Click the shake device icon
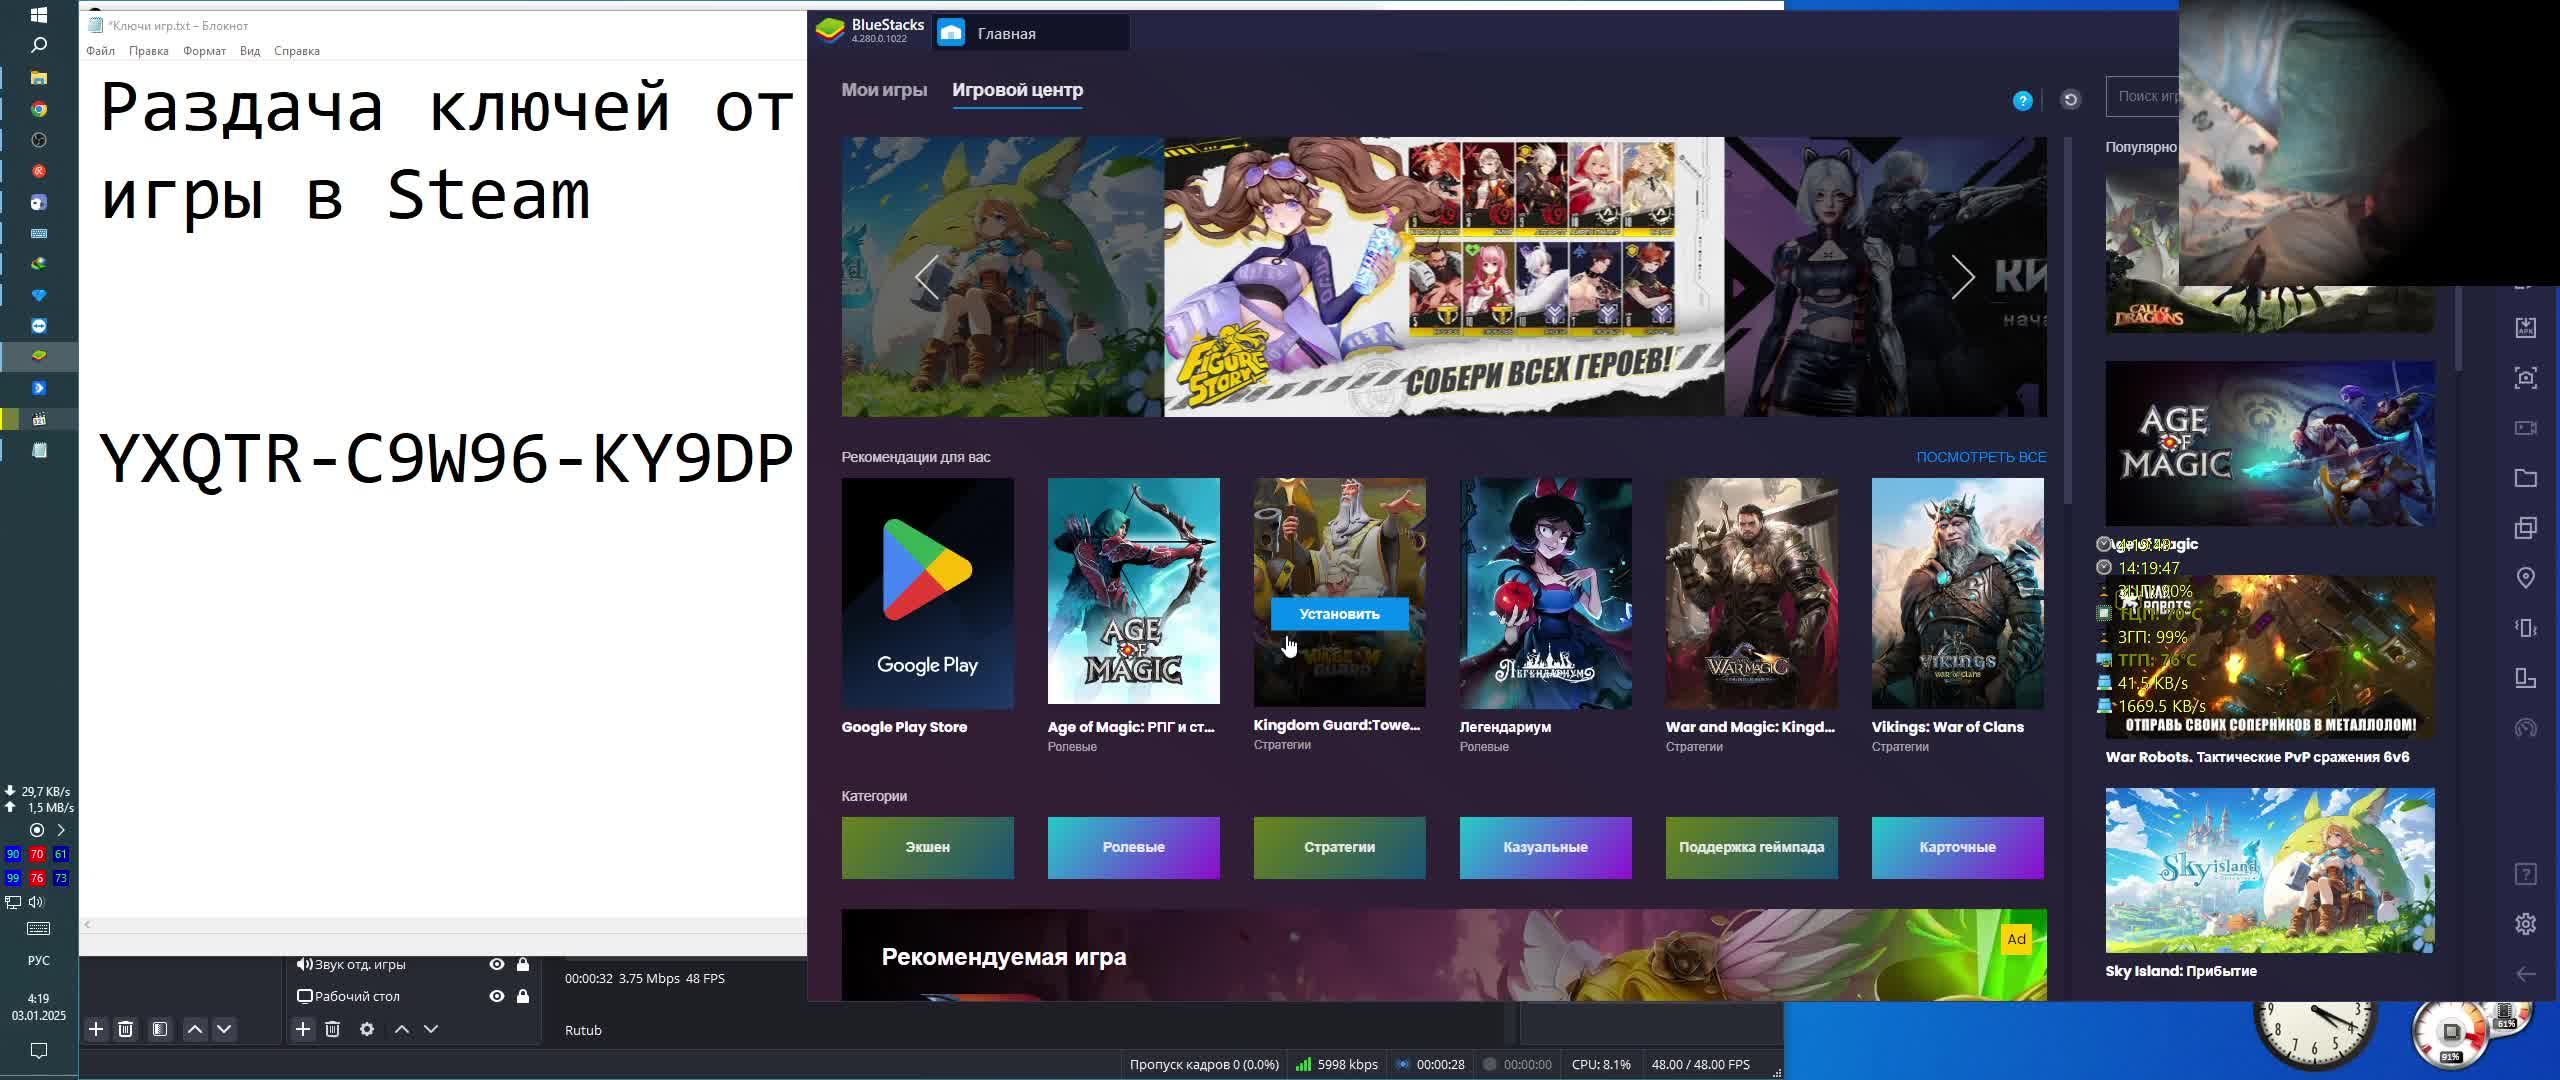 (x=2525, y=628)
